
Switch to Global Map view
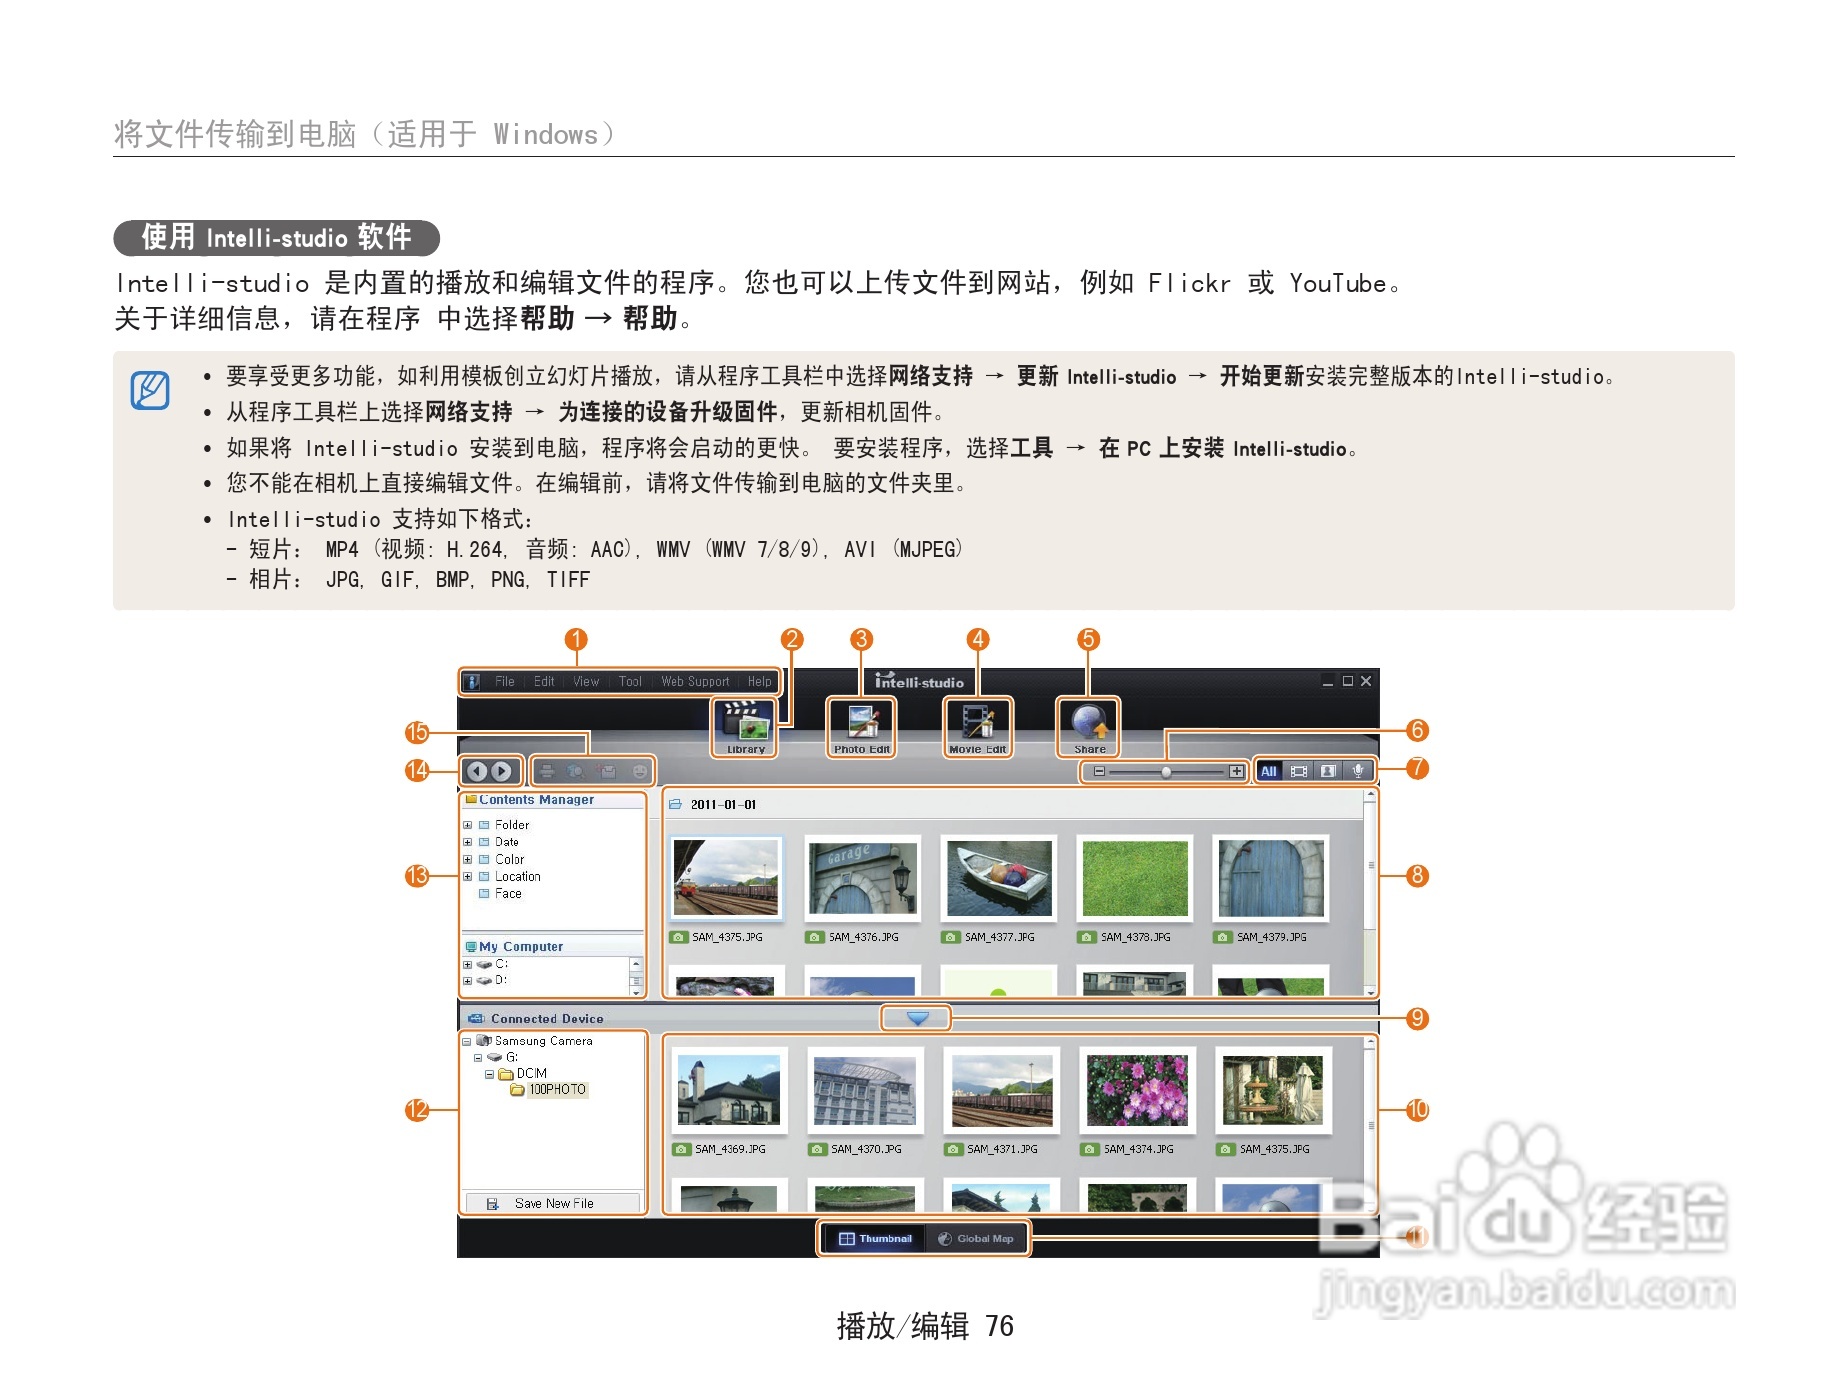[x=976, y=1238]
